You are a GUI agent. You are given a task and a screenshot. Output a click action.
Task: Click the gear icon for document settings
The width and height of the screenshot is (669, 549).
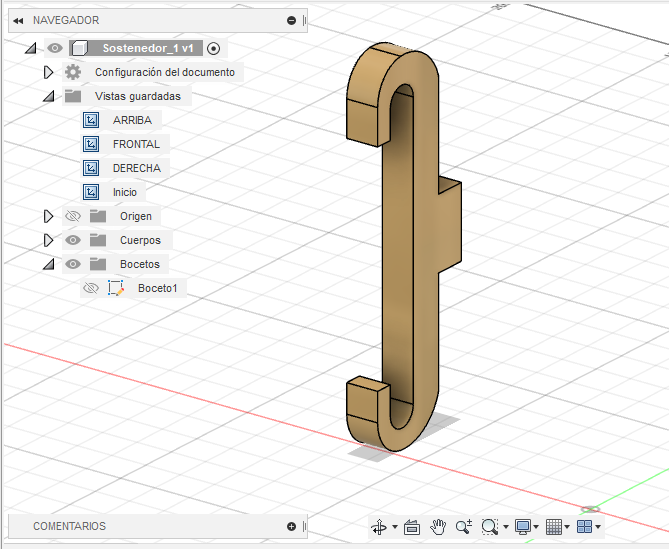[x=73, y=72]
